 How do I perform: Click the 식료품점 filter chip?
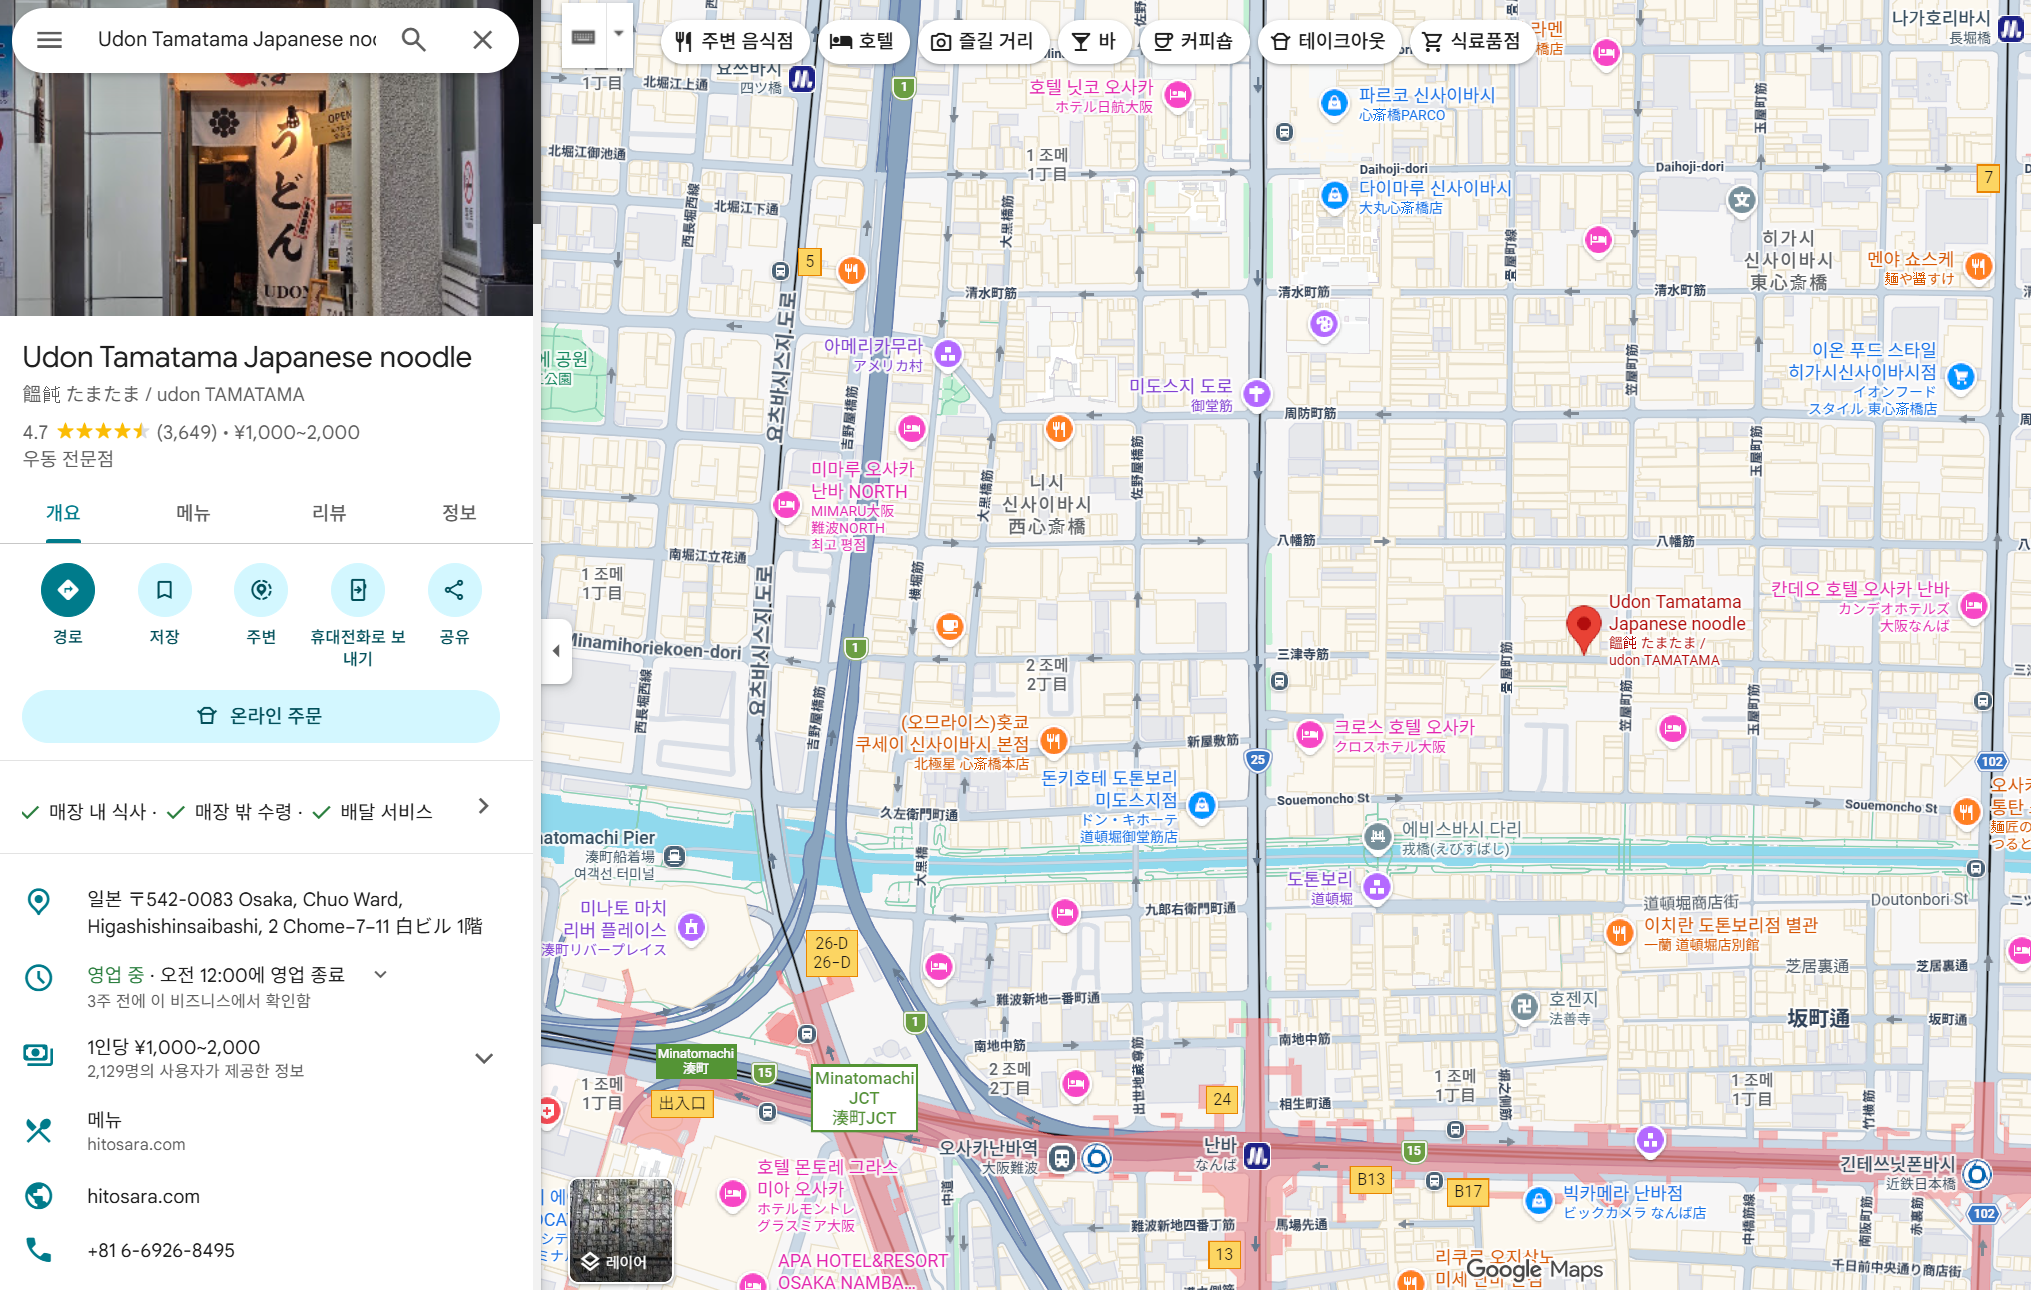[x=1471, y=41]
